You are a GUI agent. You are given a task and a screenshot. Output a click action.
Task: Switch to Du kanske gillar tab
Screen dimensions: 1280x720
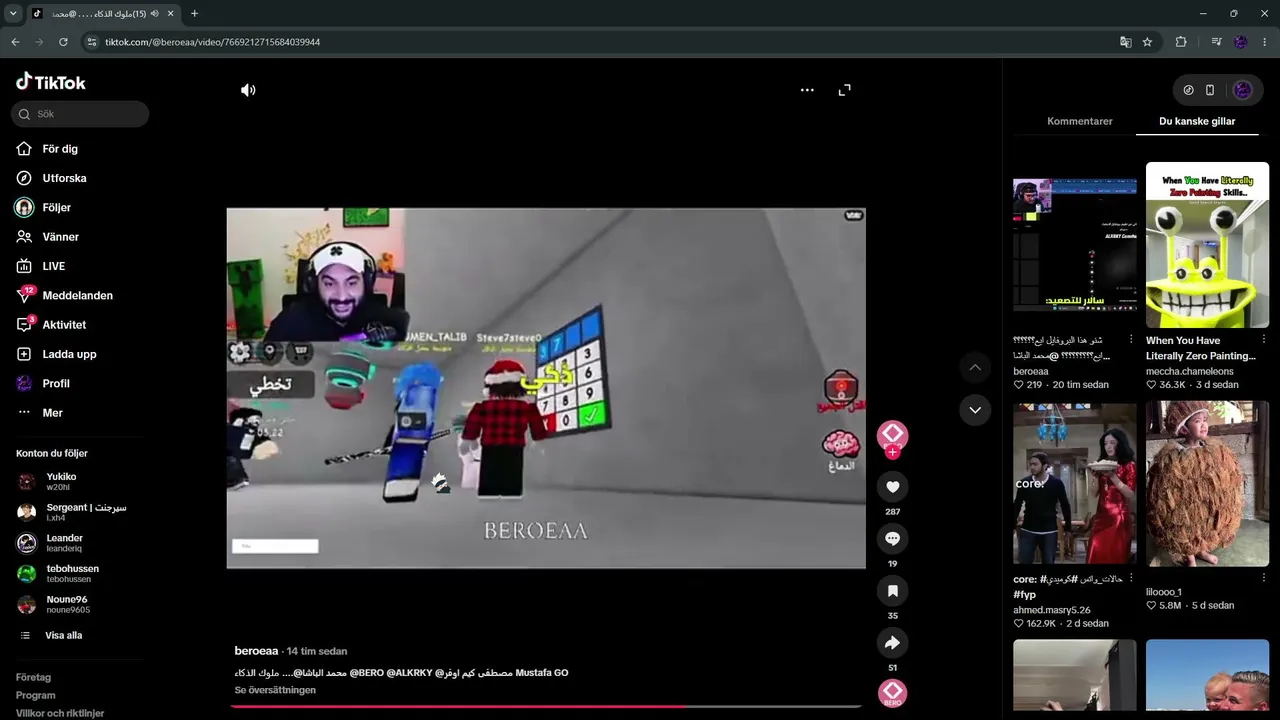1197,121
